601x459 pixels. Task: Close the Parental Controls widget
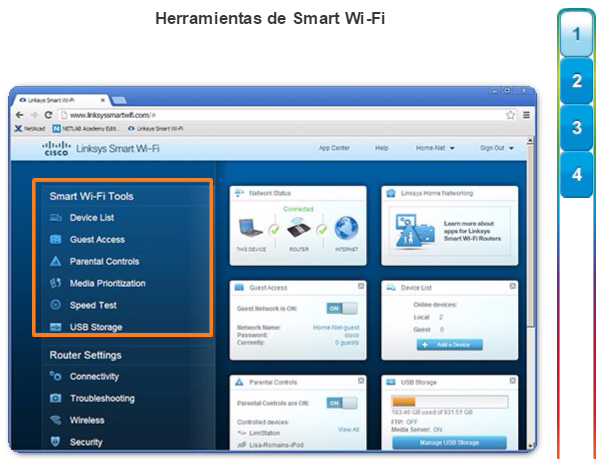(x=361, y=380)
